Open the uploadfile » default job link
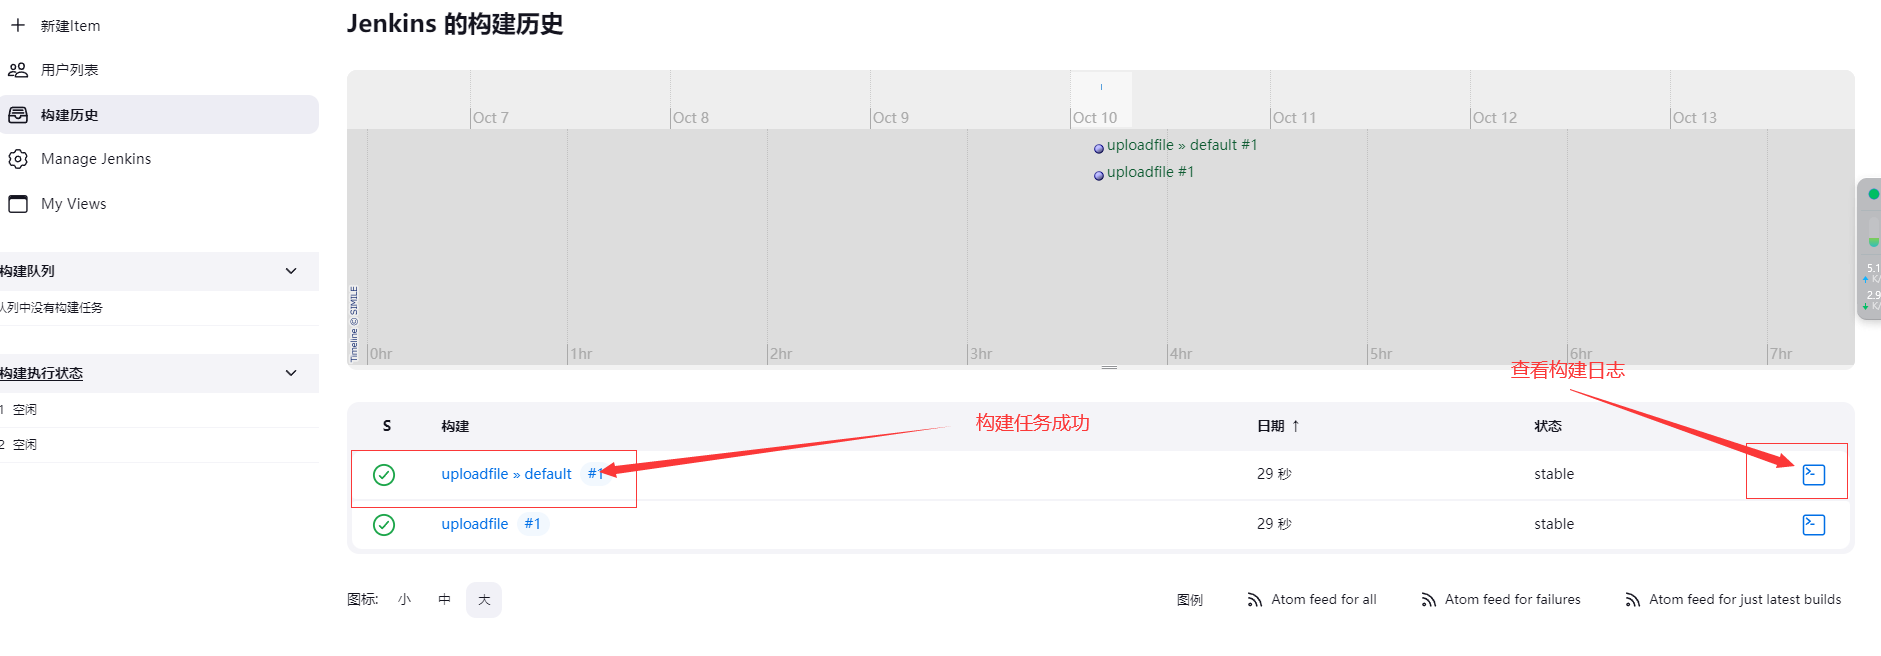This screenshot has height=656, width=1881. (506, 474)
